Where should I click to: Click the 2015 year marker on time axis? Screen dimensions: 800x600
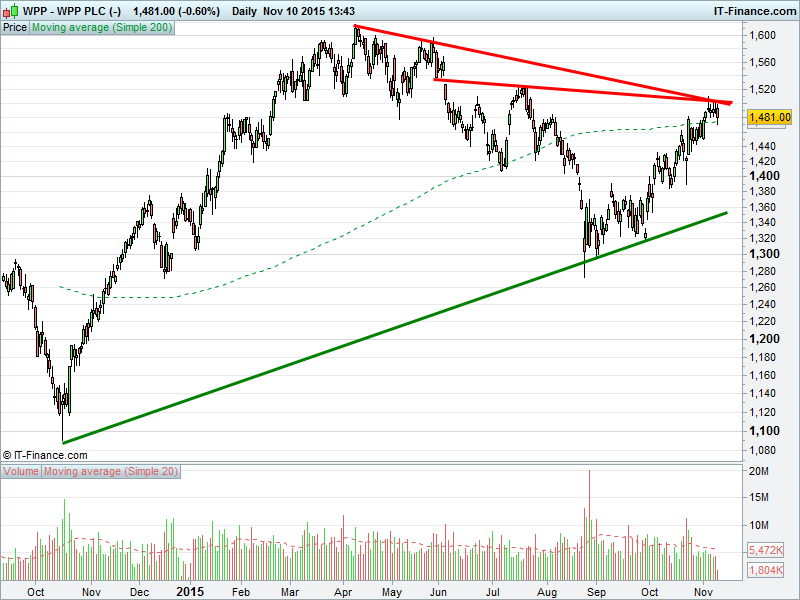point(188,592)
